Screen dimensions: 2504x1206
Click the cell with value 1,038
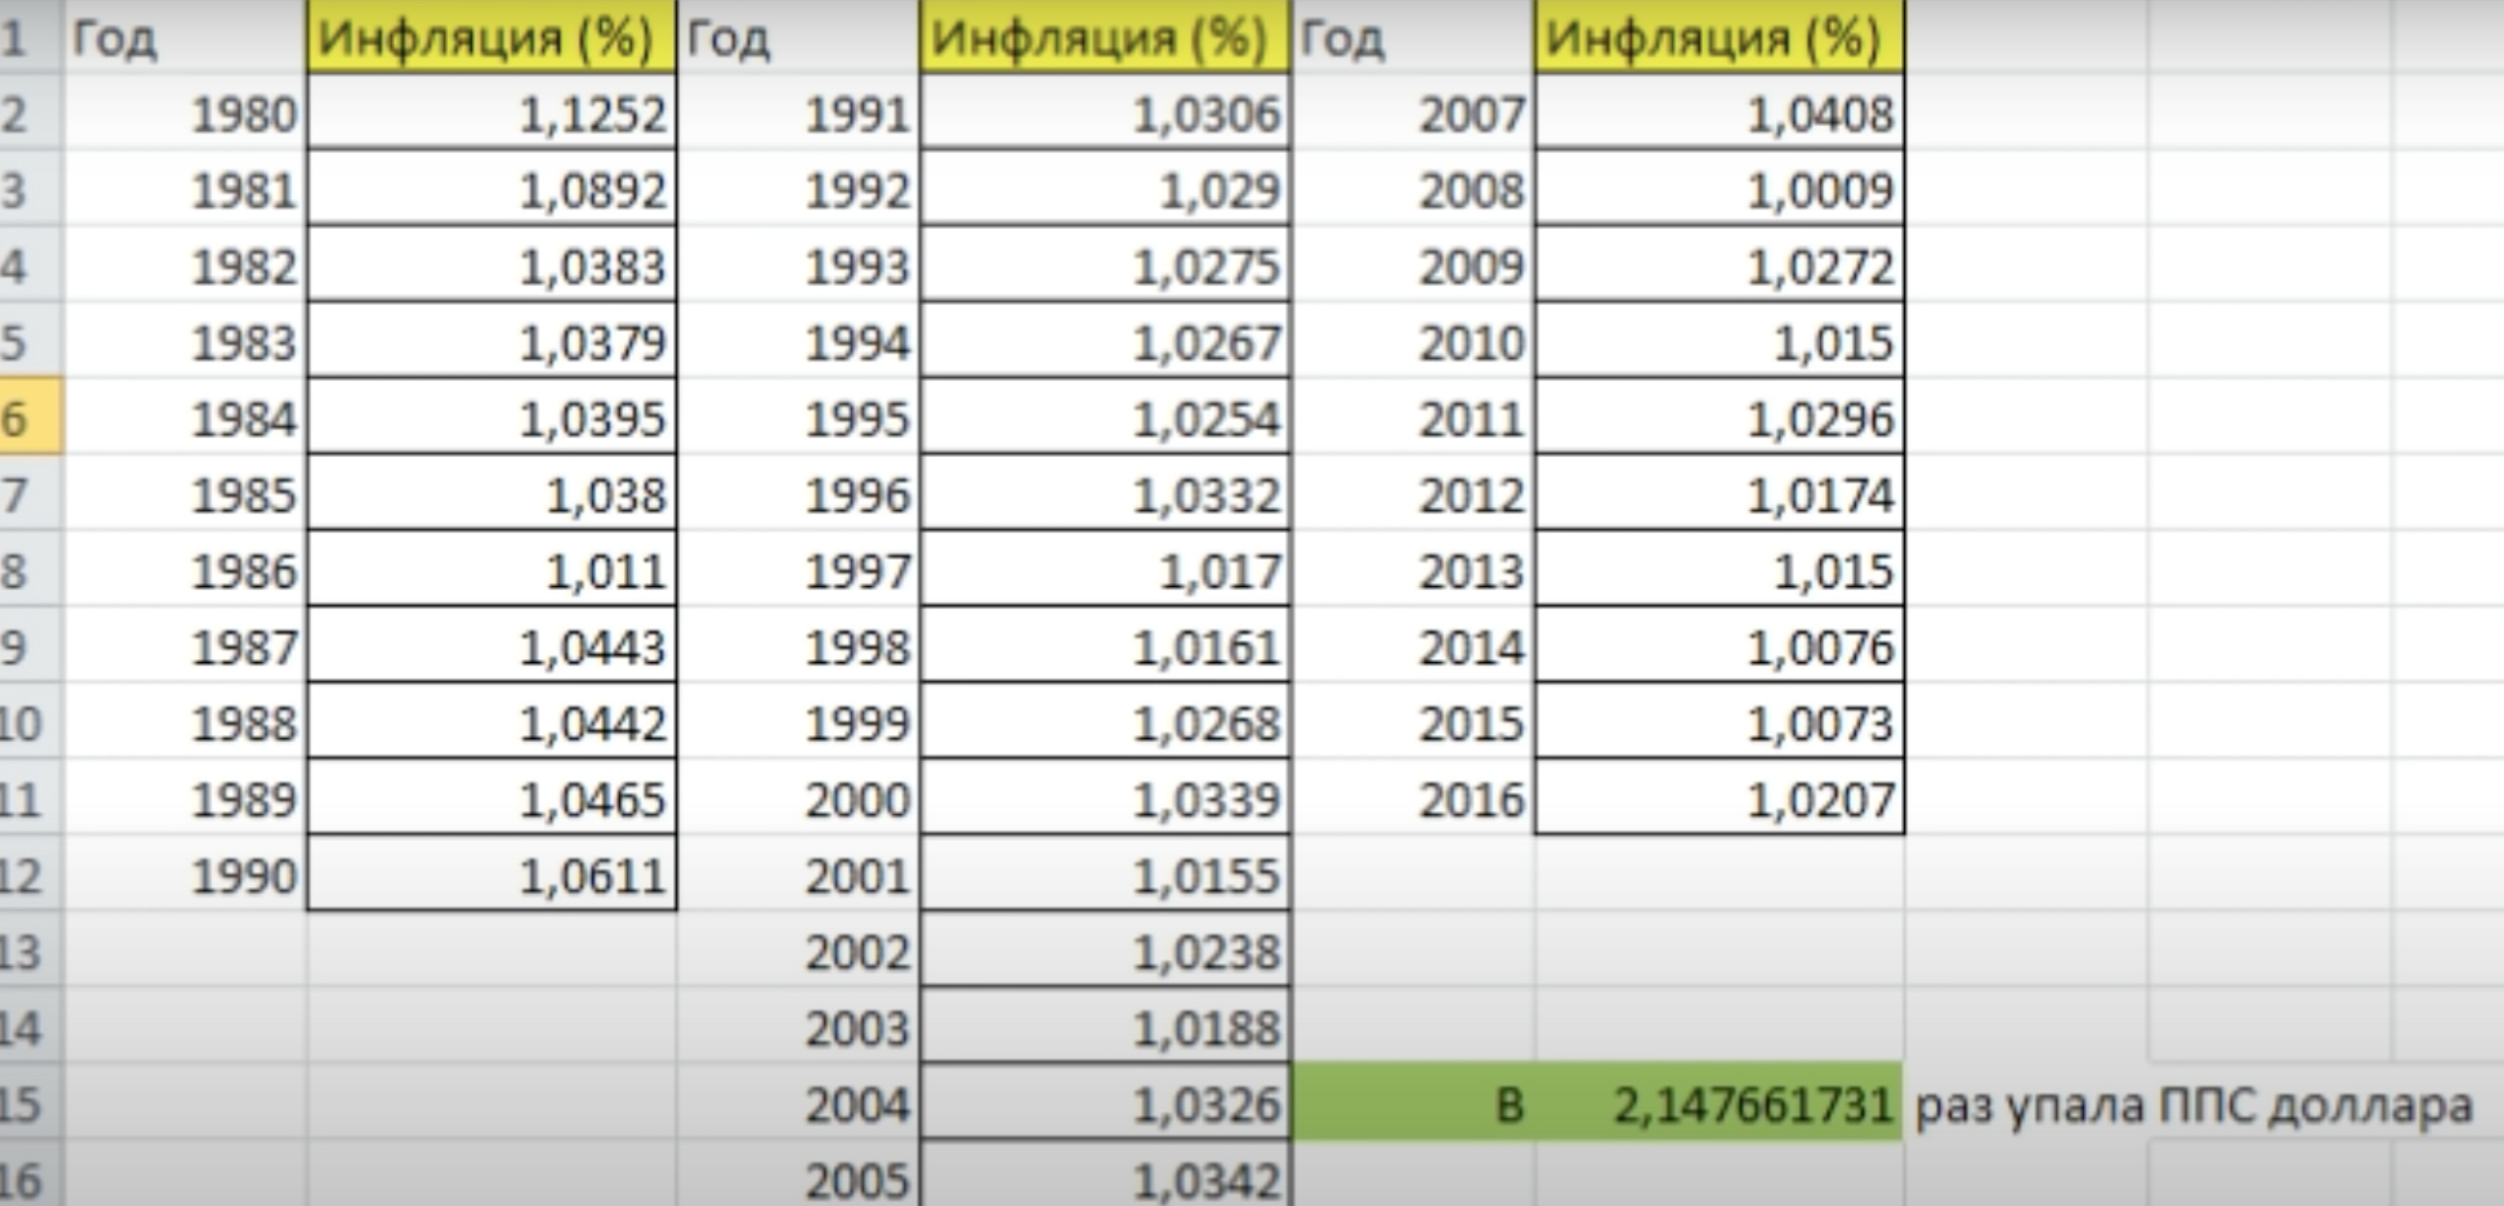(x=492, y=493)
